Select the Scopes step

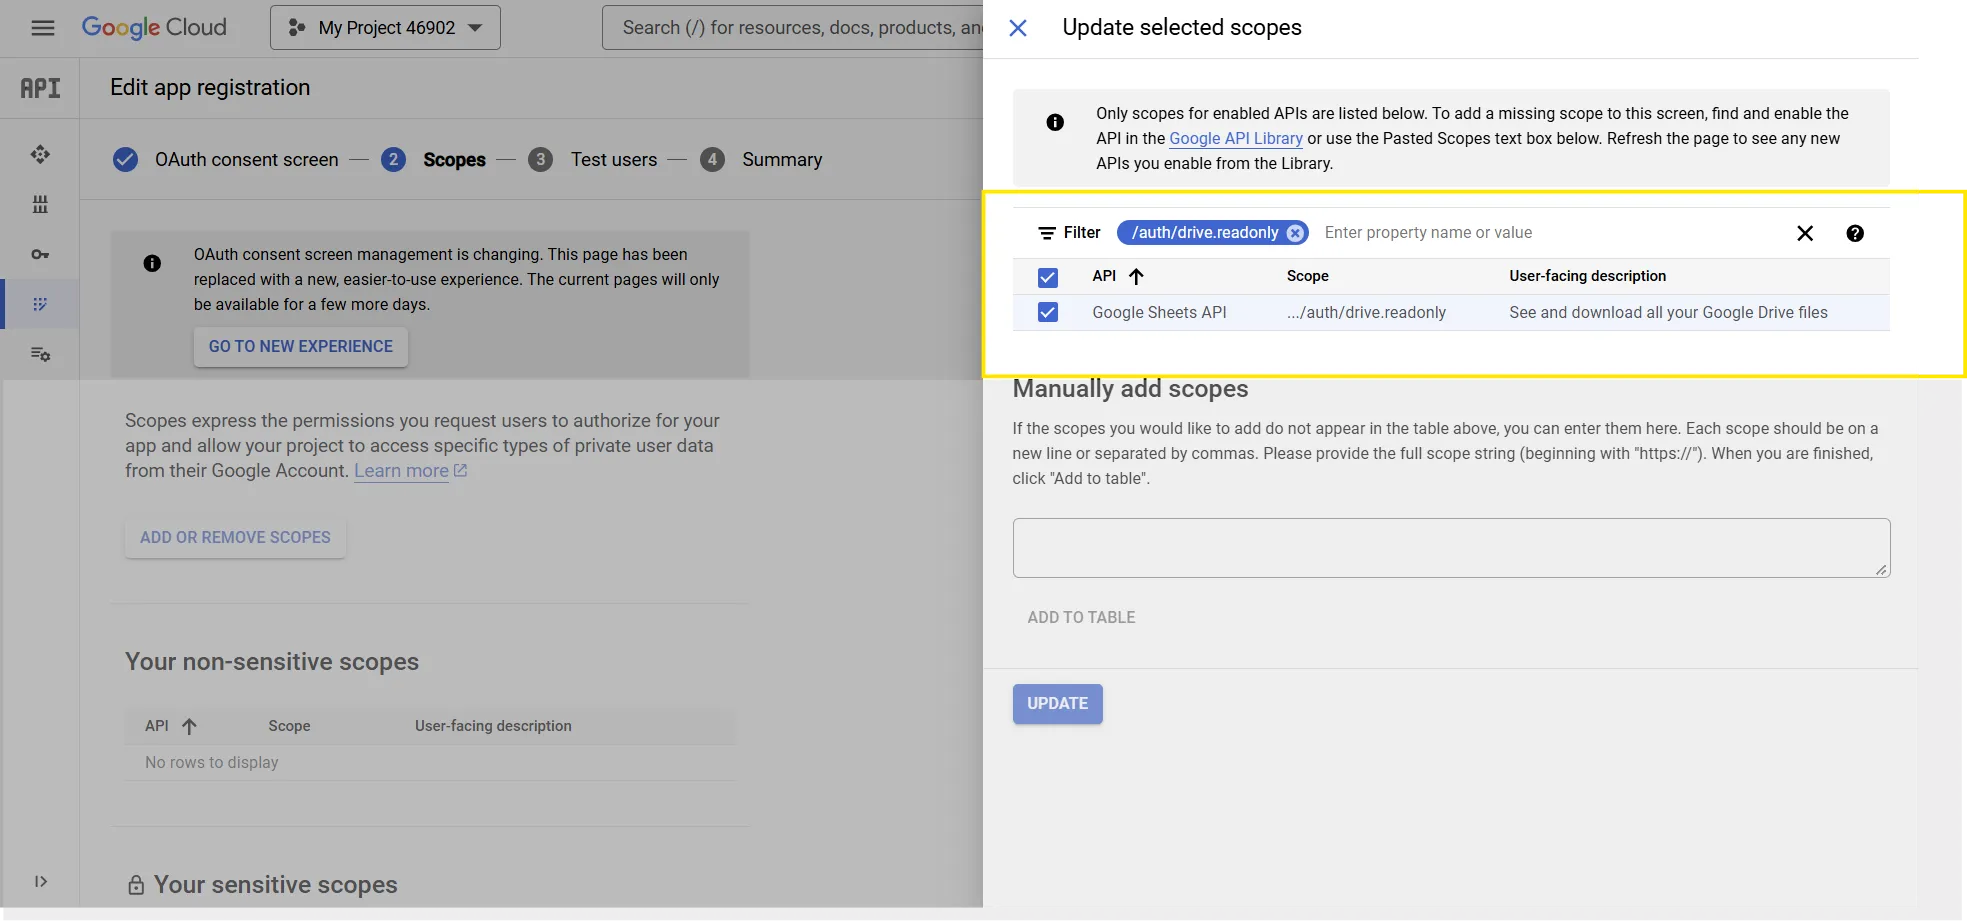coord(434,160)
